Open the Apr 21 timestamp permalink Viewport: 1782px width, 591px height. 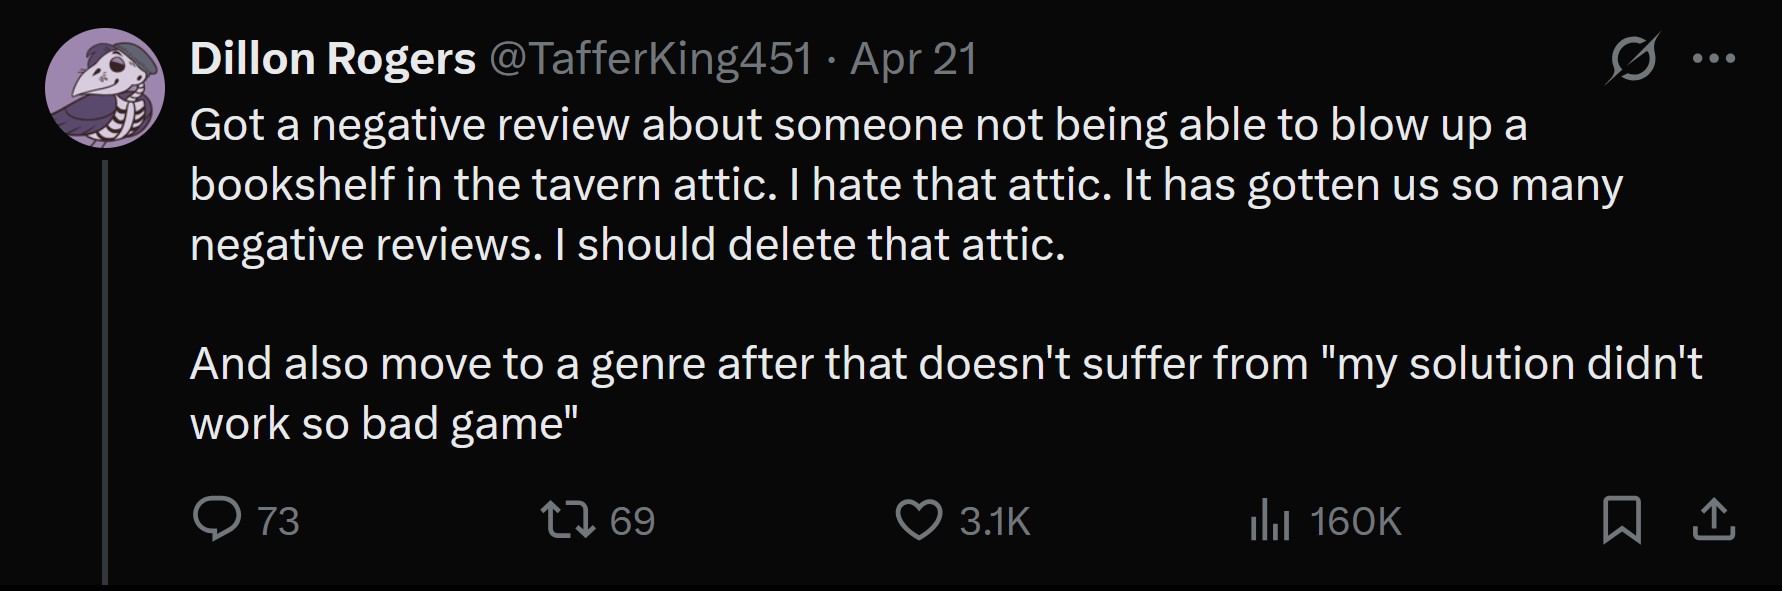click(x=913, y=59)
